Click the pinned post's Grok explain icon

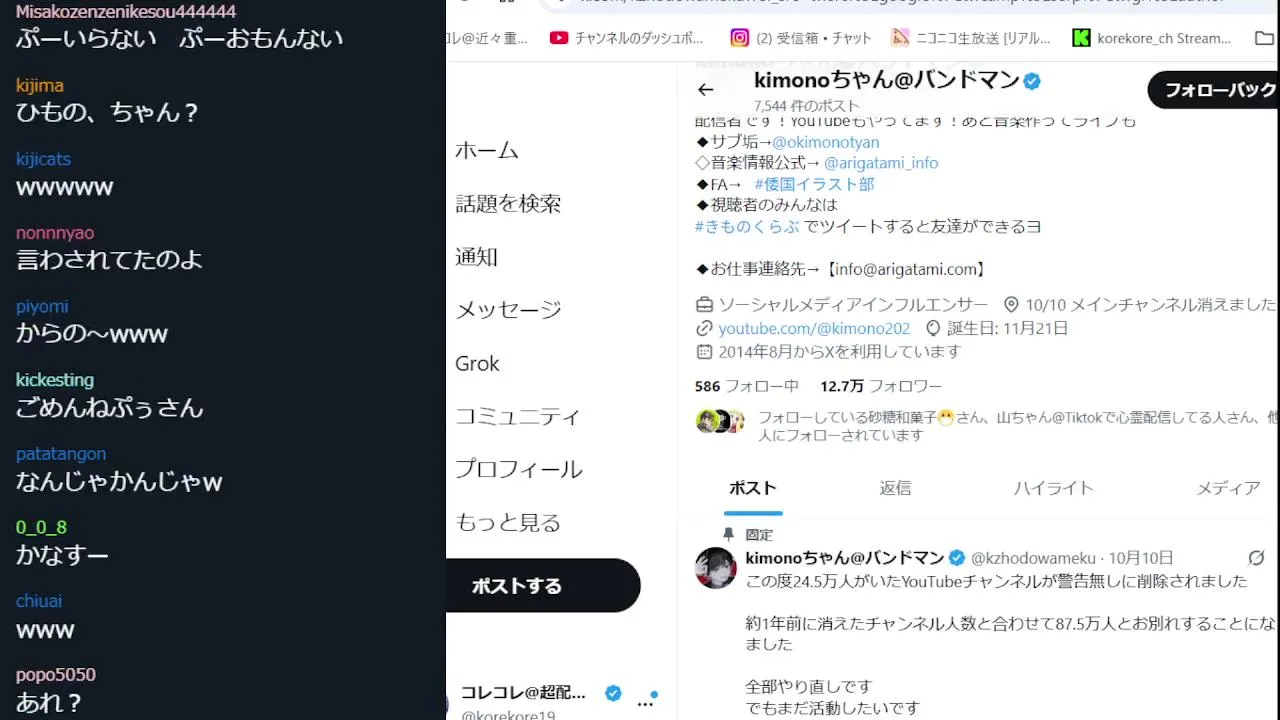(1257, 558)
